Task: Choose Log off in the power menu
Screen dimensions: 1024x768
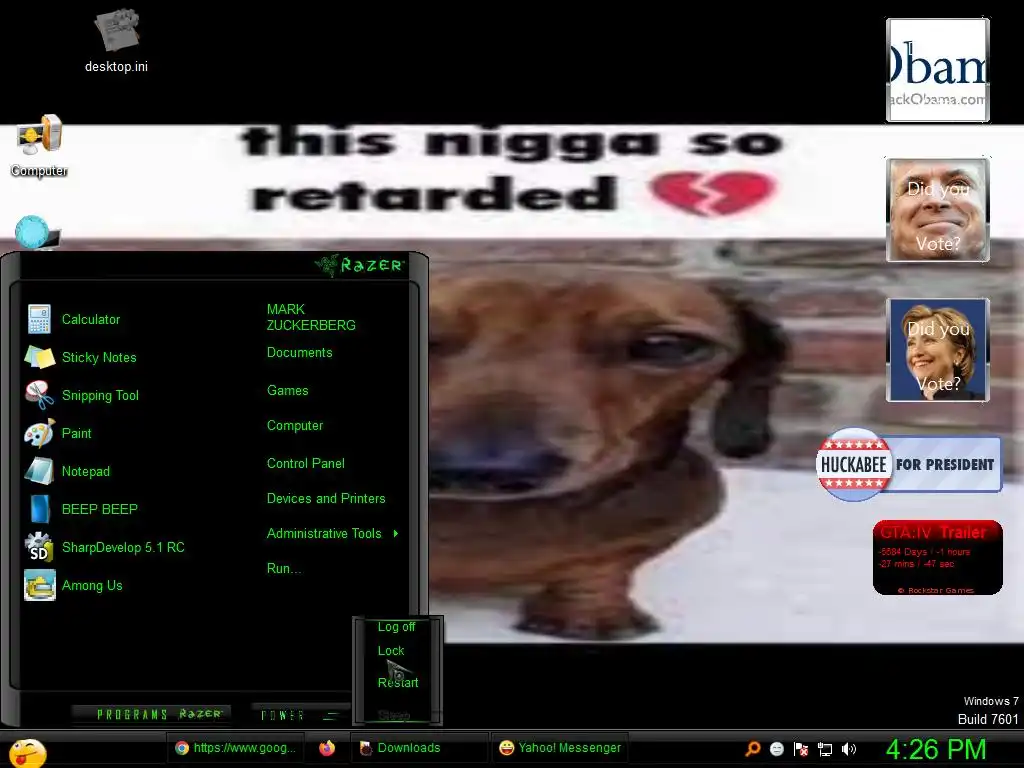Action: [x=396, y=627]
